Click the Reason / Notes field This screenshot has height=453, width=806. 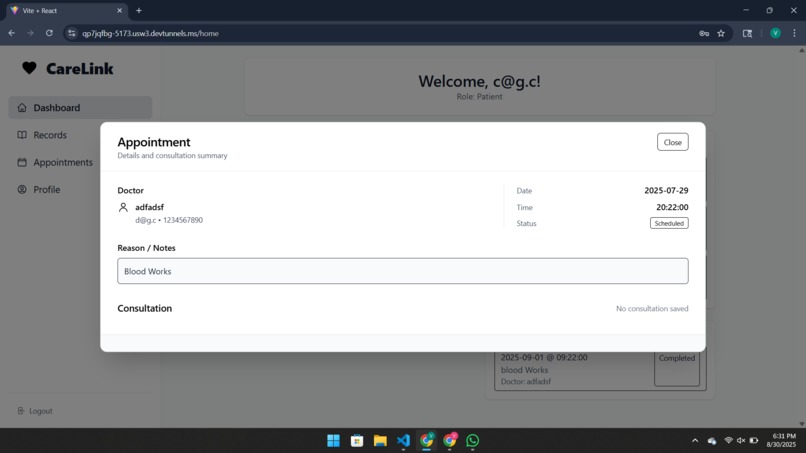[x=402, y=271]
